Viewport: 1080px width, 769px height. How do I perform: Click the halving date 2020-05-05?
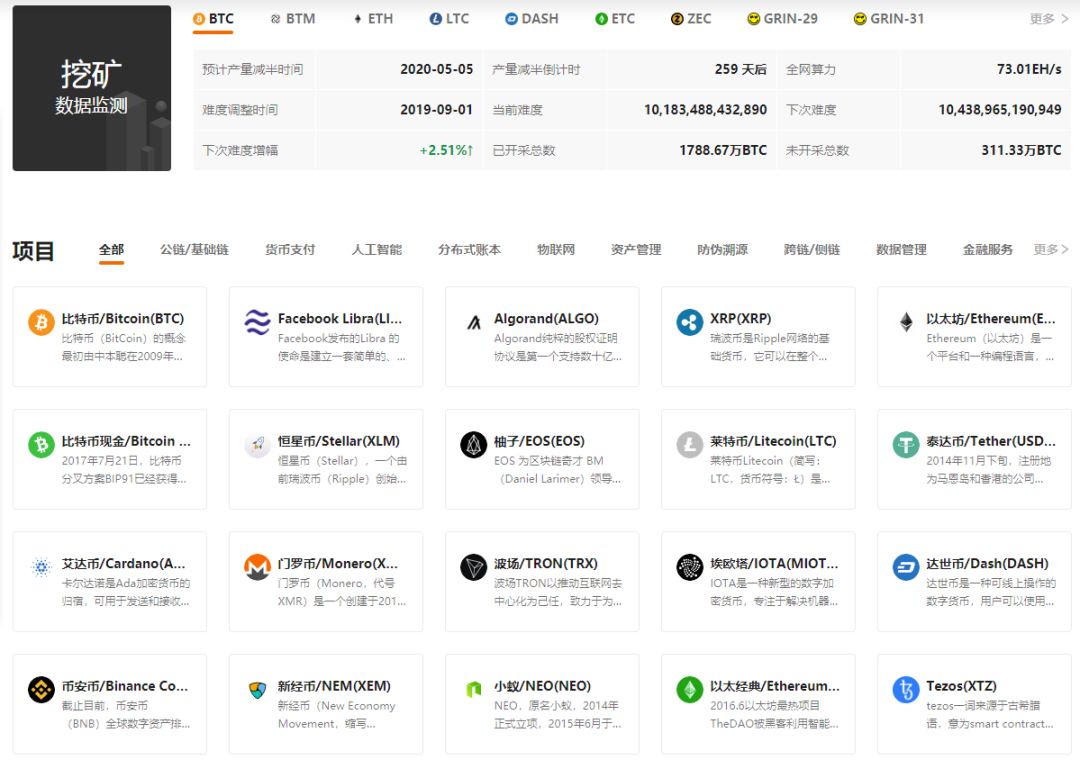click(x=437, y=69)
